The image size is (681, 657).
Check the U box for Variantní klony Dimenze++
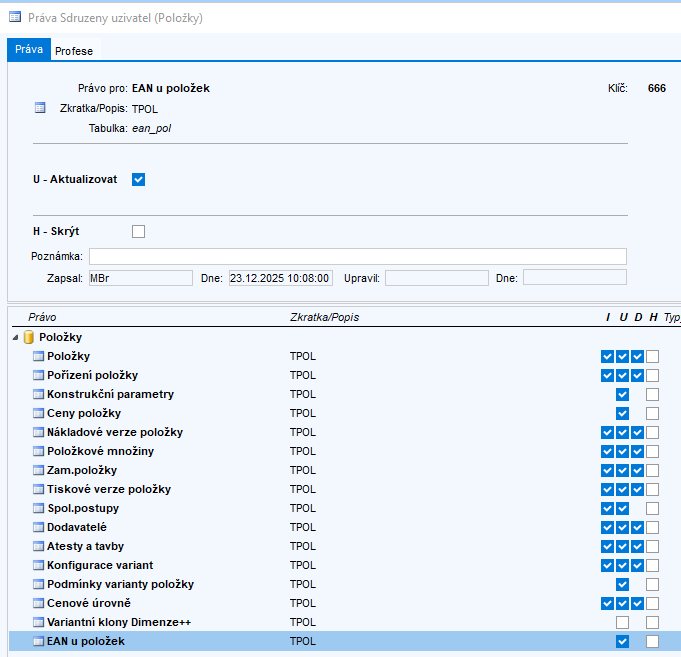click(x=623, y=623)
